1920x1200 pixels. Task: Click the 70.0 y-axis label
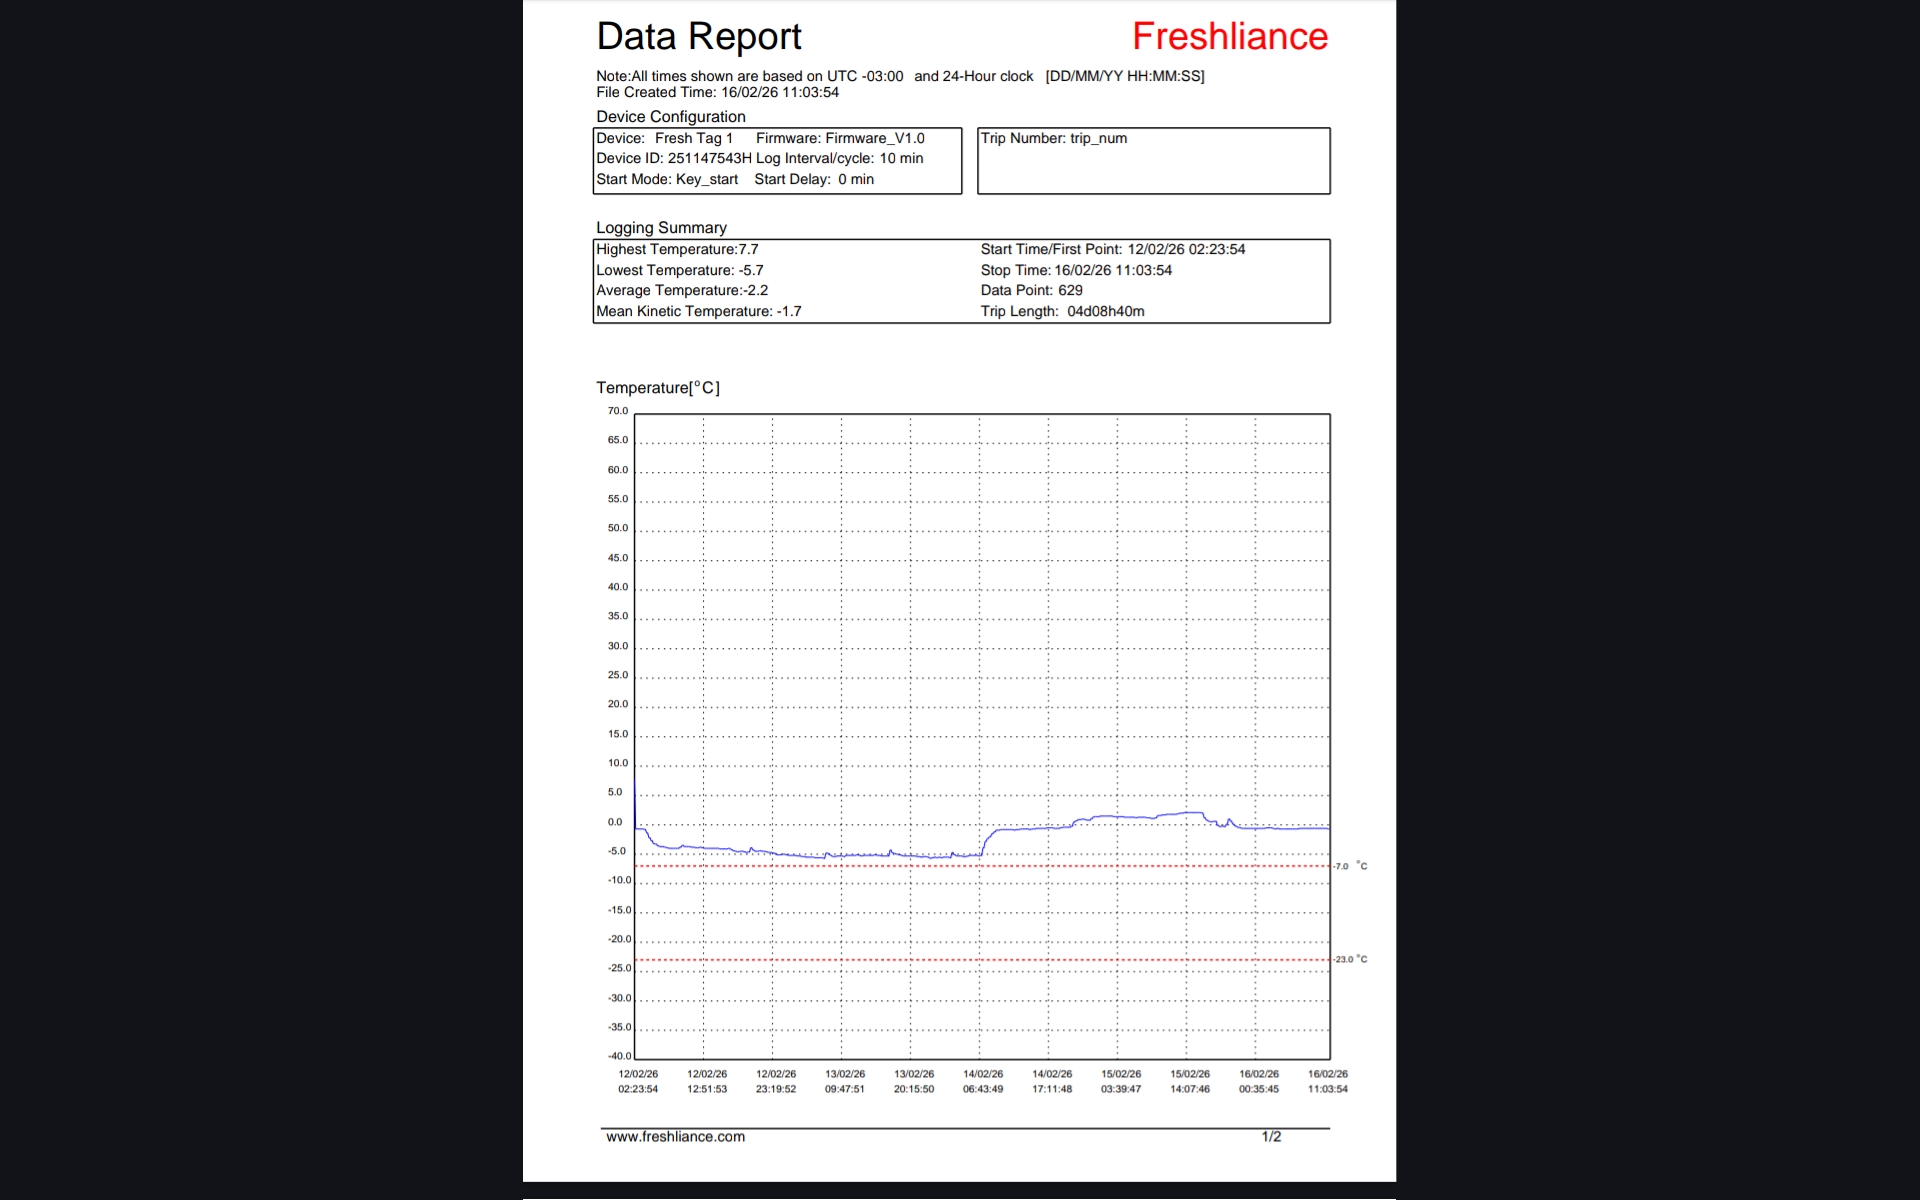[x=618, y=411]
